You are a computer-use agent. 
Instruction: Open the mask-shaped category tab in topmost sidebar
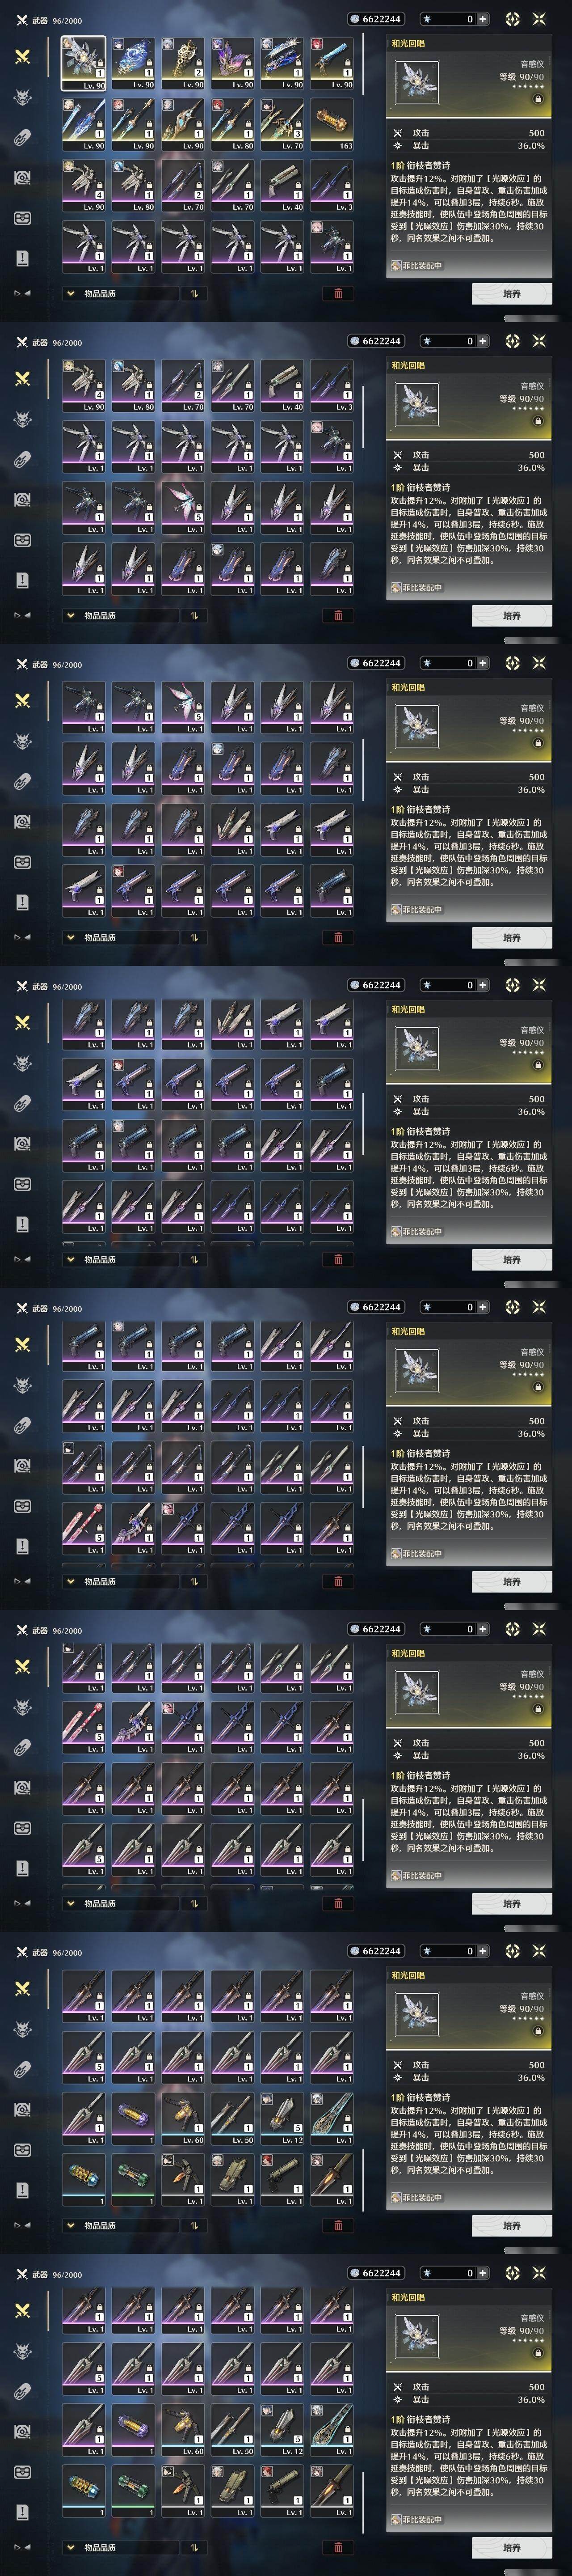tap(22, 218)
